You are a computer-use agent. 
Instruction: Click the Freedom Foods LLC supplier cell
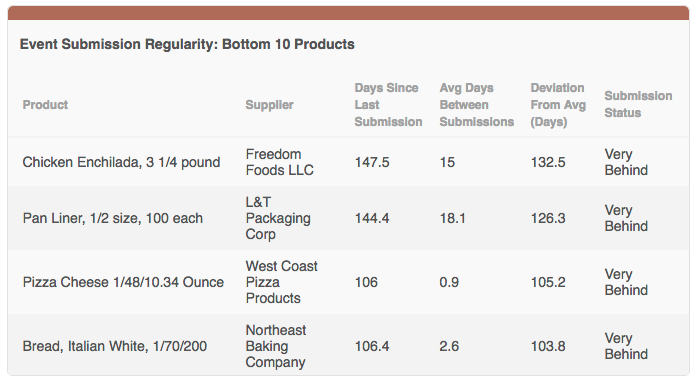(280, 162)
